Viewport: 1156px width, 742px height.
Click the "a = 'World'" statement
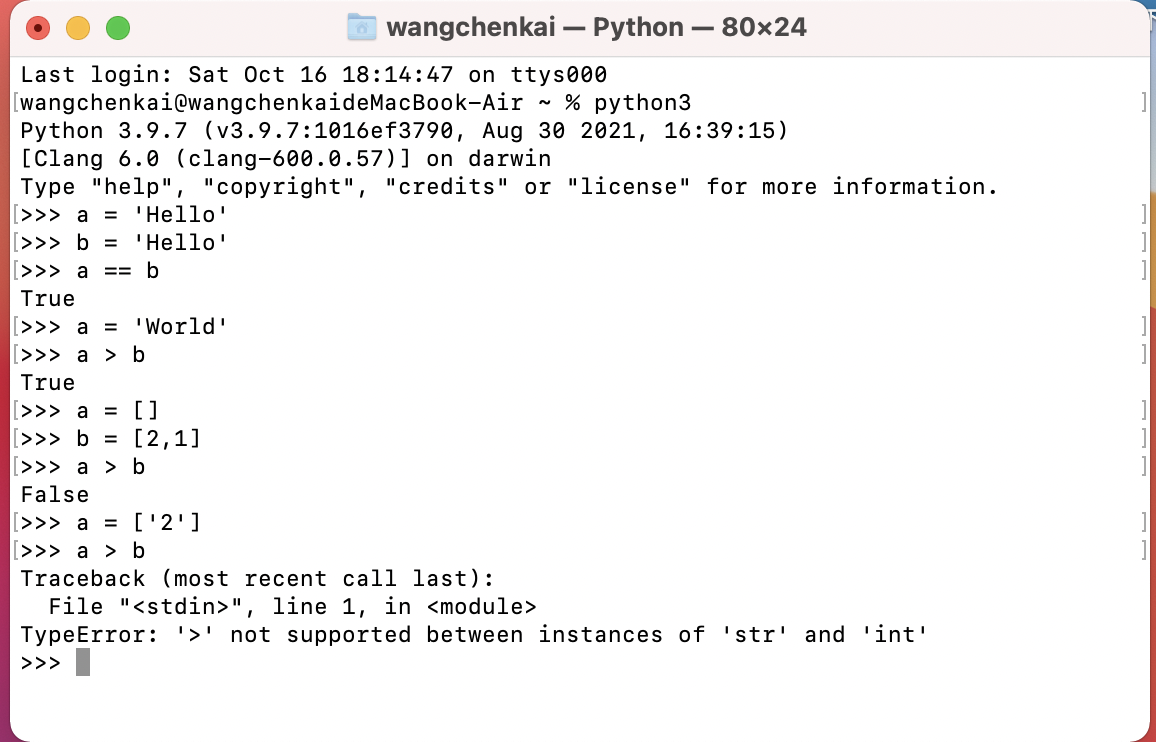click(x=152, y=326)
